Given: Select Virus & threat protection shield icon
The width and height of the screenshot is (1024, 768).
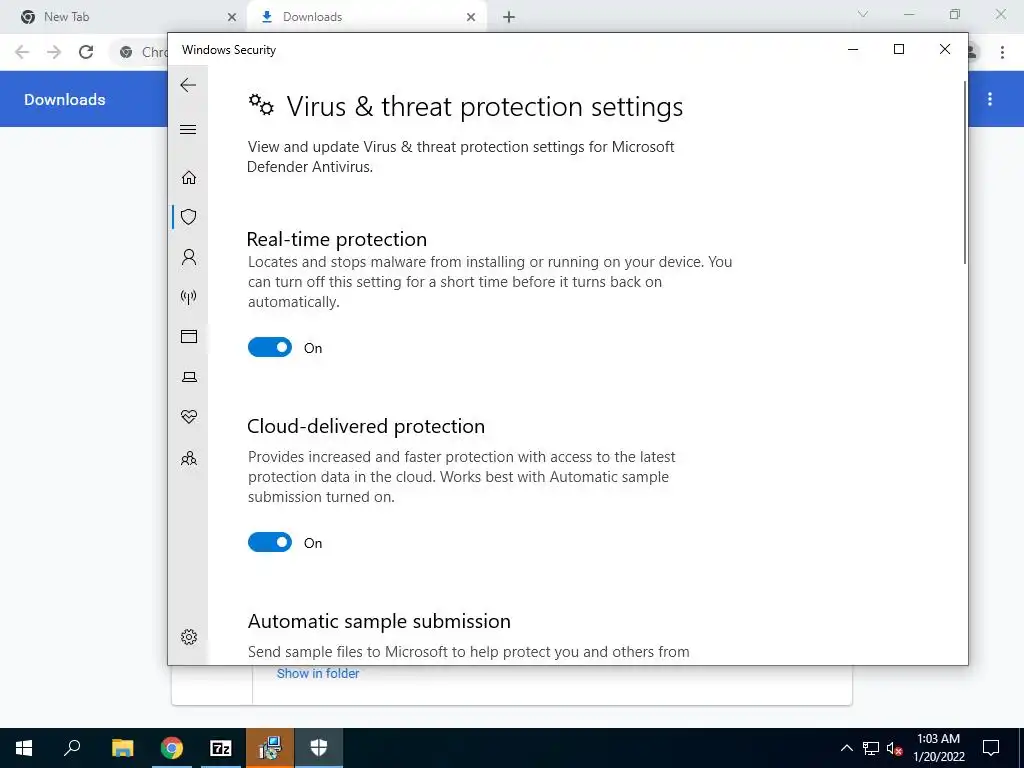Looking at the screenshot, I should (189, 217).
